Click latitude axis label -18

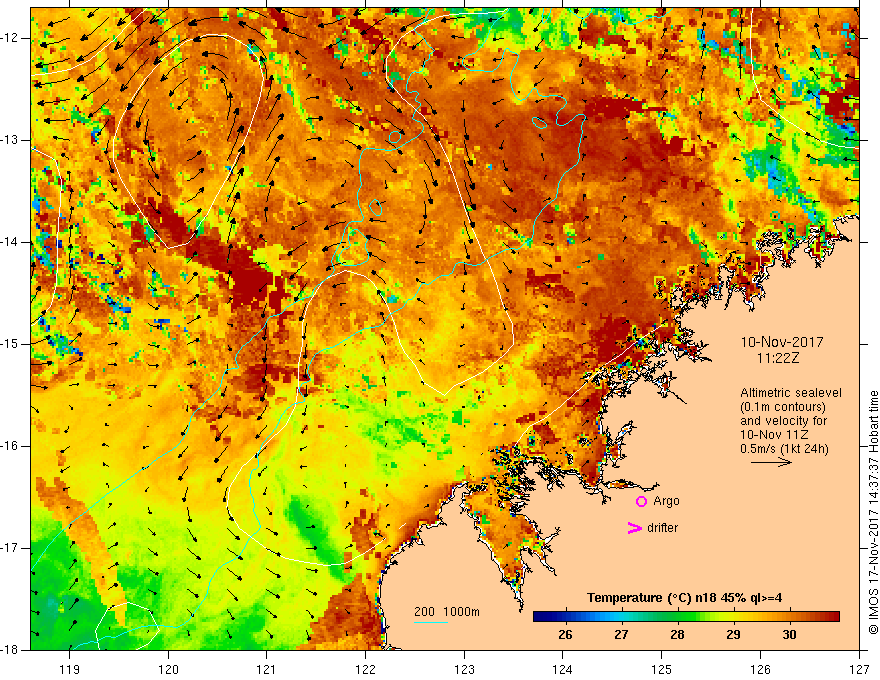(x=10, y=650)
